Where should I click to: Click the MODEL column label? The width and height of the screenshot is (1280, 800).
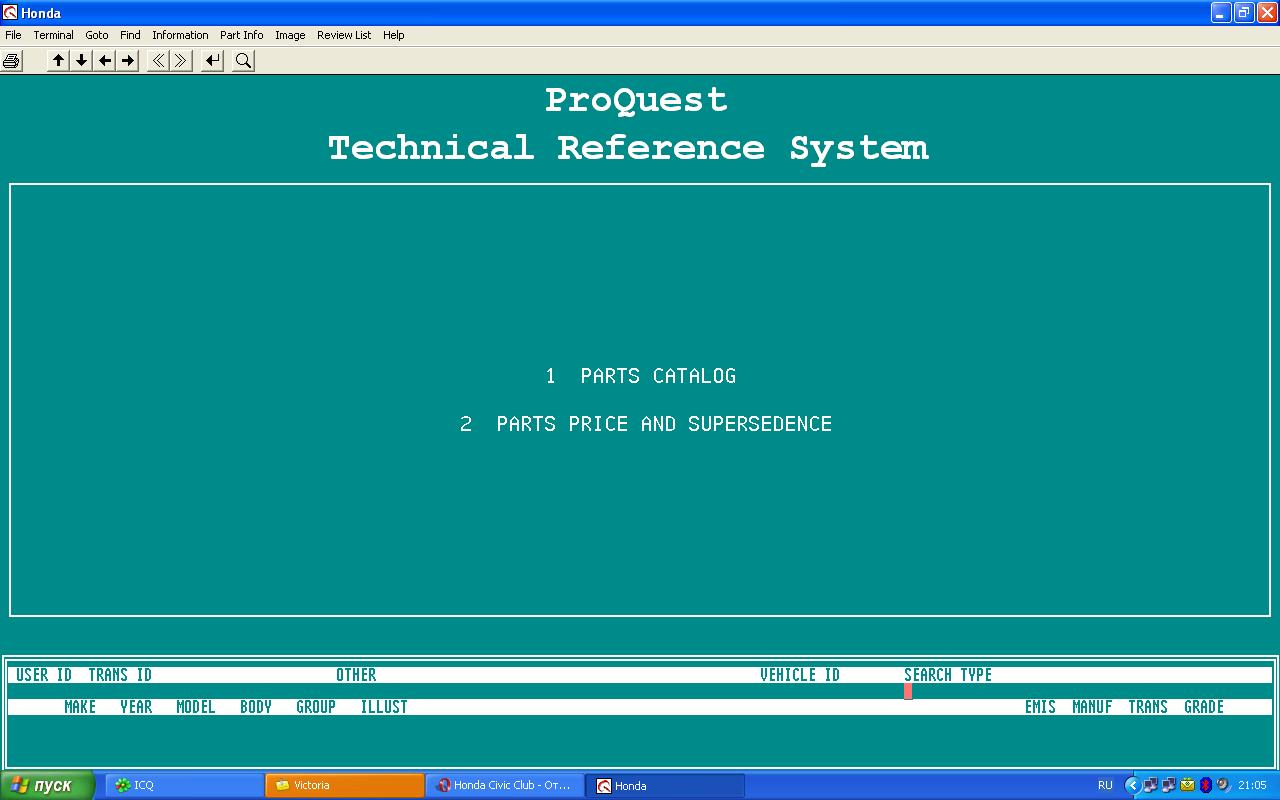point(196,707)
